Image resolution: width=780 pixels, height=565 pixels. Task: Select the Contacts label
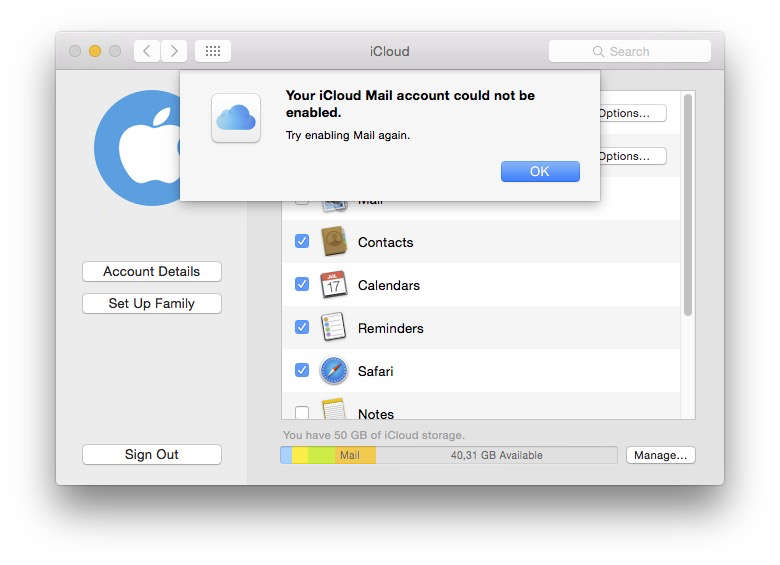coord(386,242)
